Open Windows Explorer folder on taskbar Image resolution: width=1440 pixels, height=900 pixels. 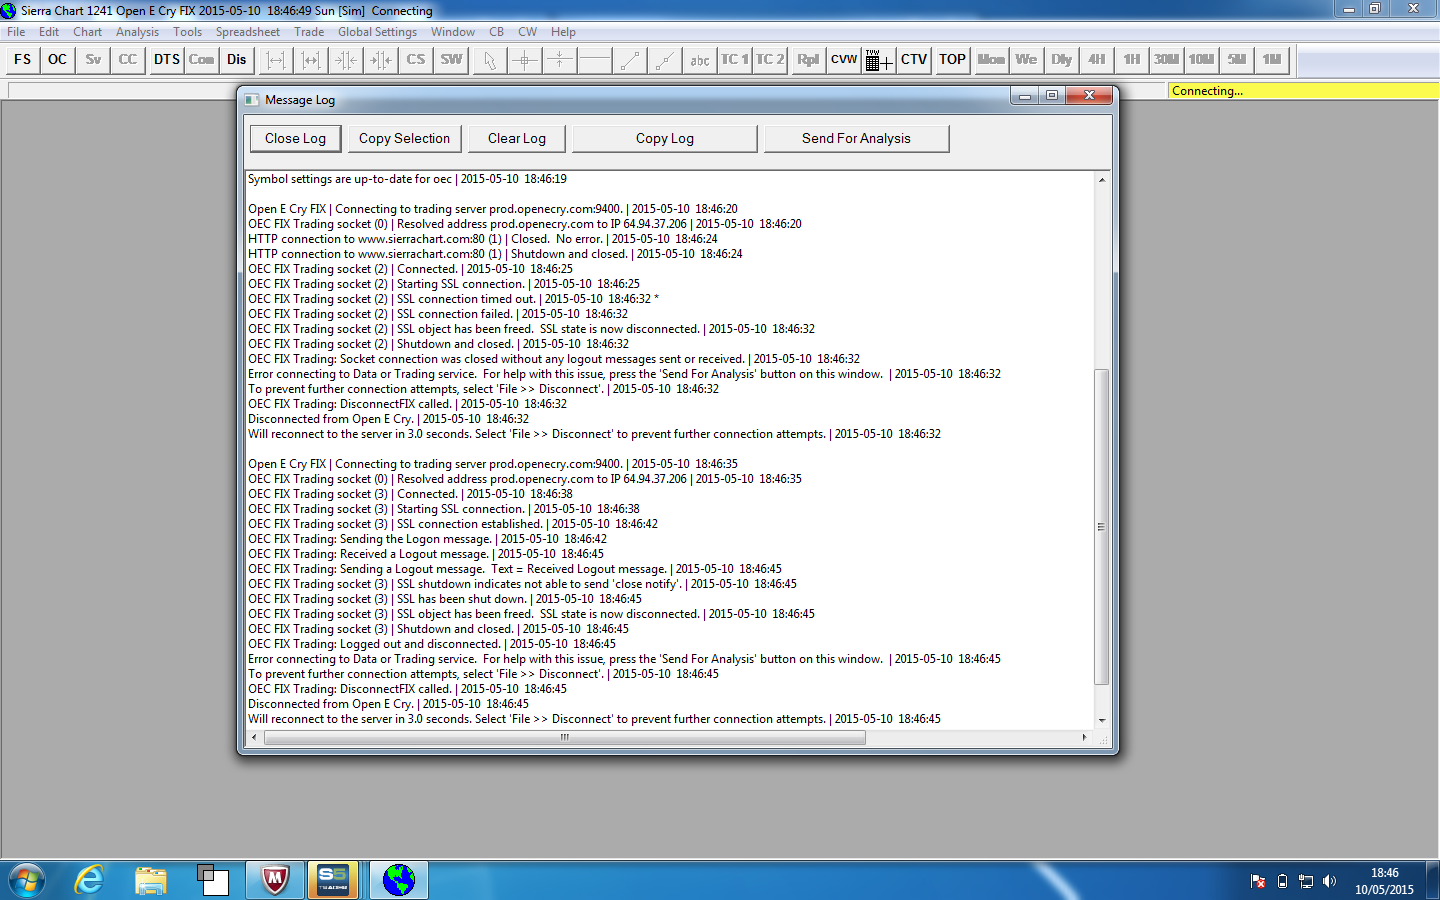coord(151,880)
